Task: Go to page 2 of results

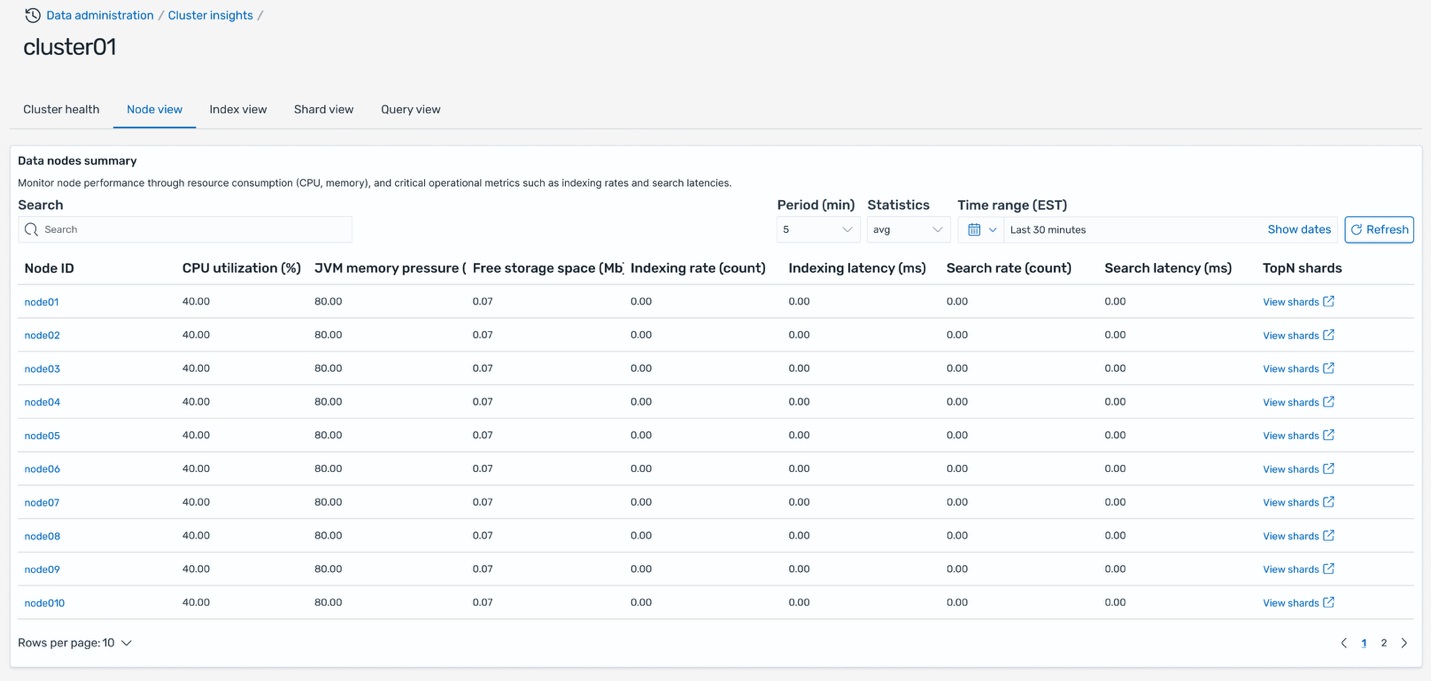Action: (1383, 643)
